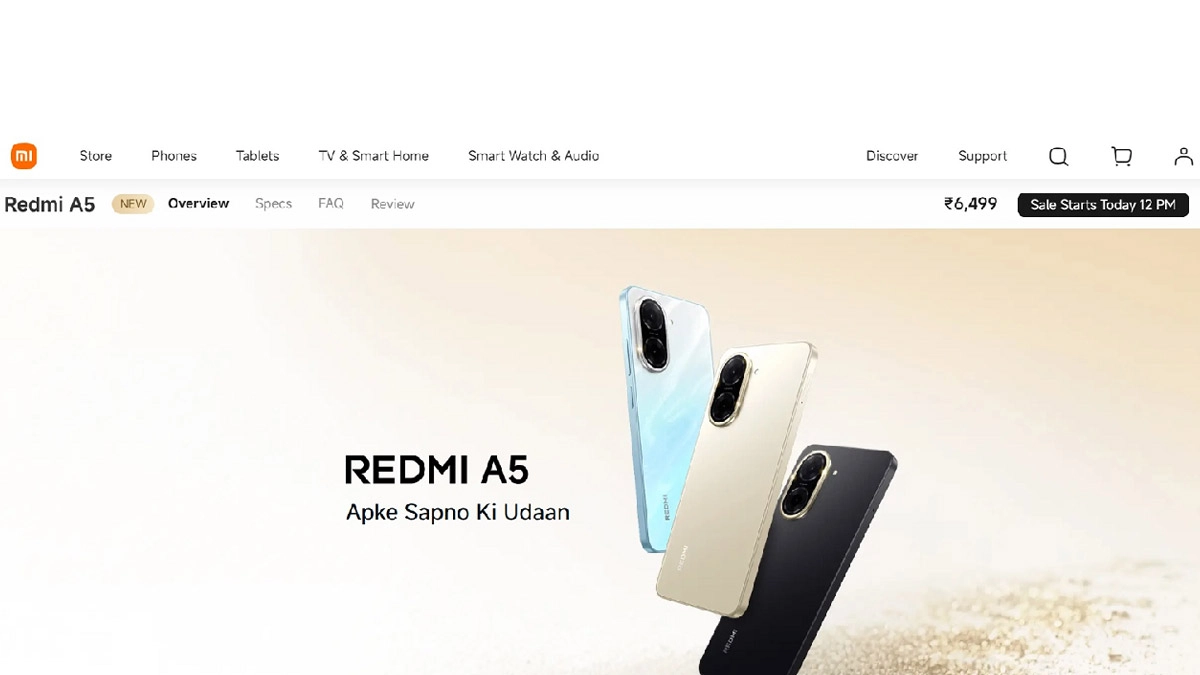Open the Smart Watch & Audio menu
Viewport: 1200px width, 675px height.
coord(534,156)
